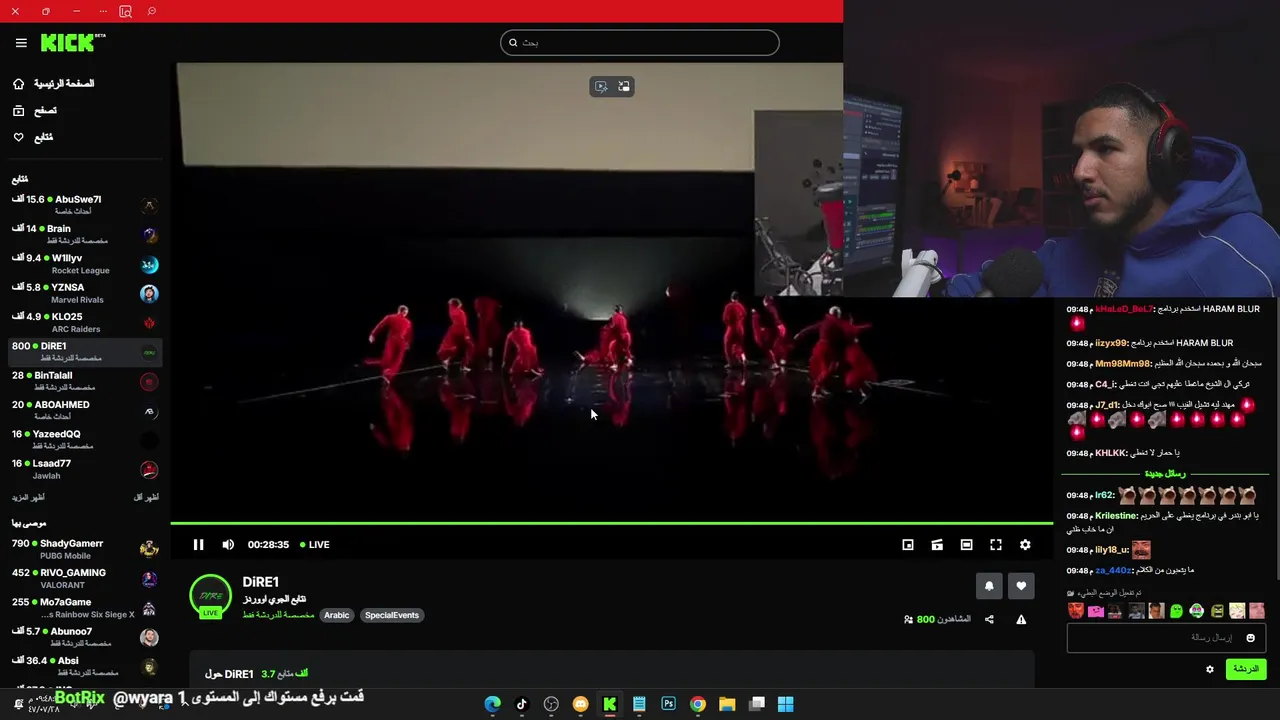Open Mo7aGame Rainbow Six Siege channel
1280x720 pixels.
[x=85, y=608]
